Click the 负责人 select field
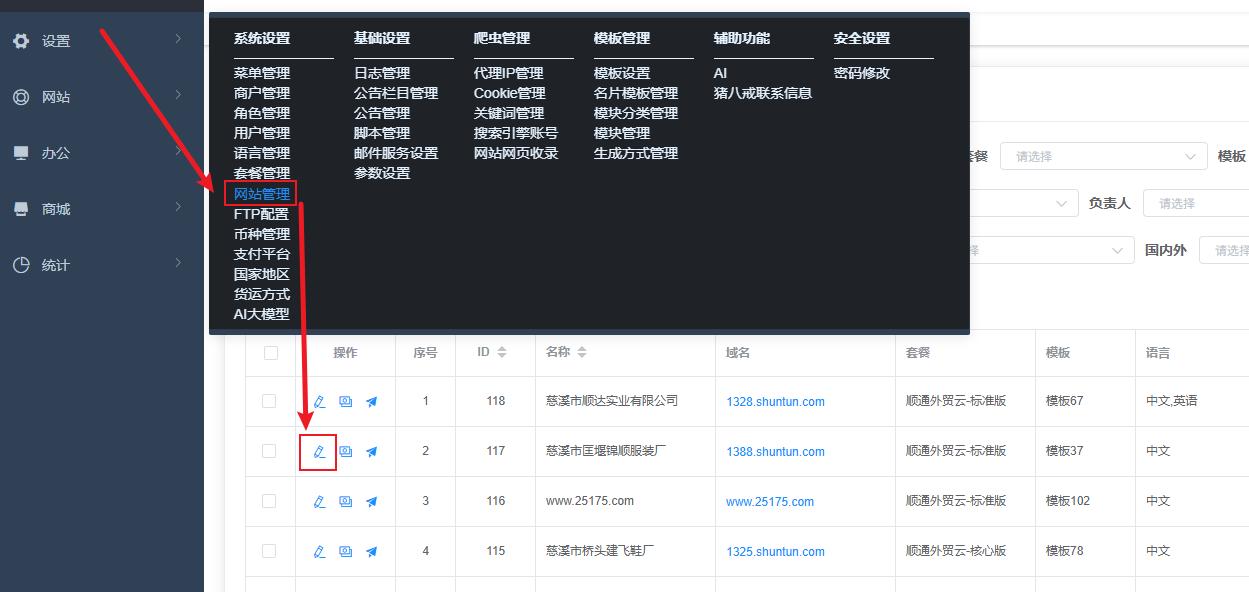 click(1195, 203)
